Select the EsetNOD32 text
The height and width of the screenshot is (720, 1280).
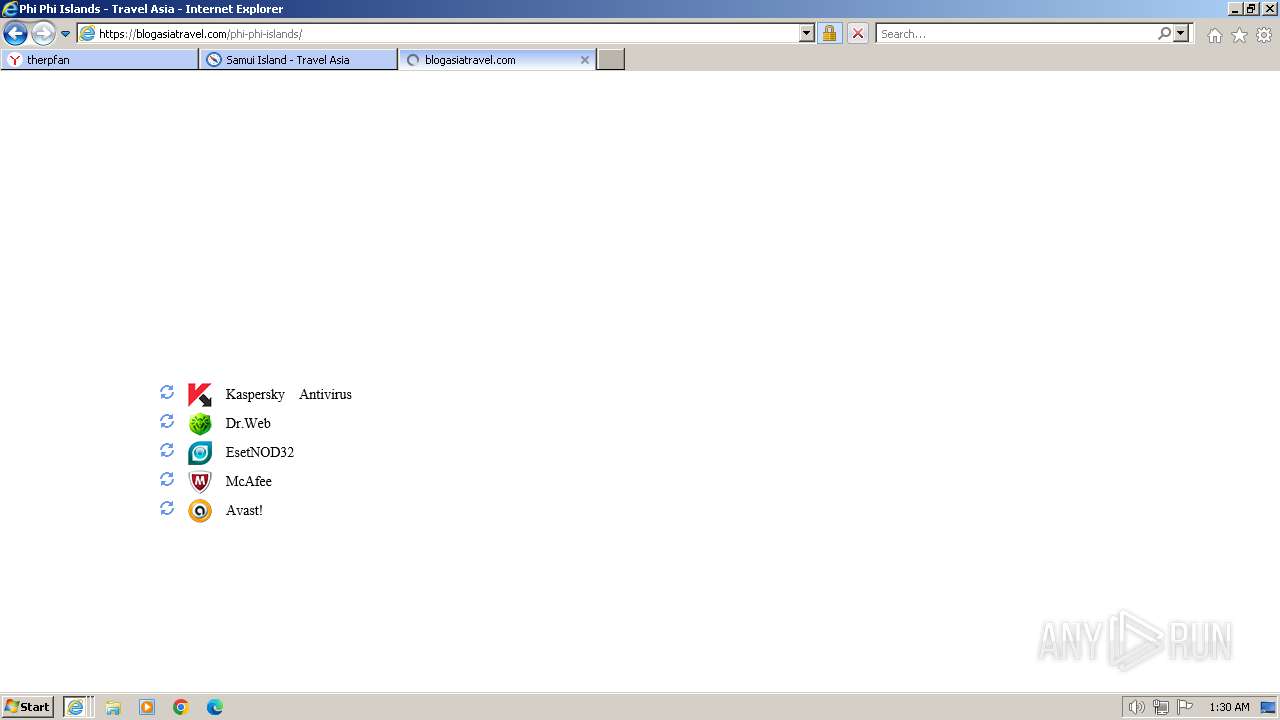[x=260, y=453]
